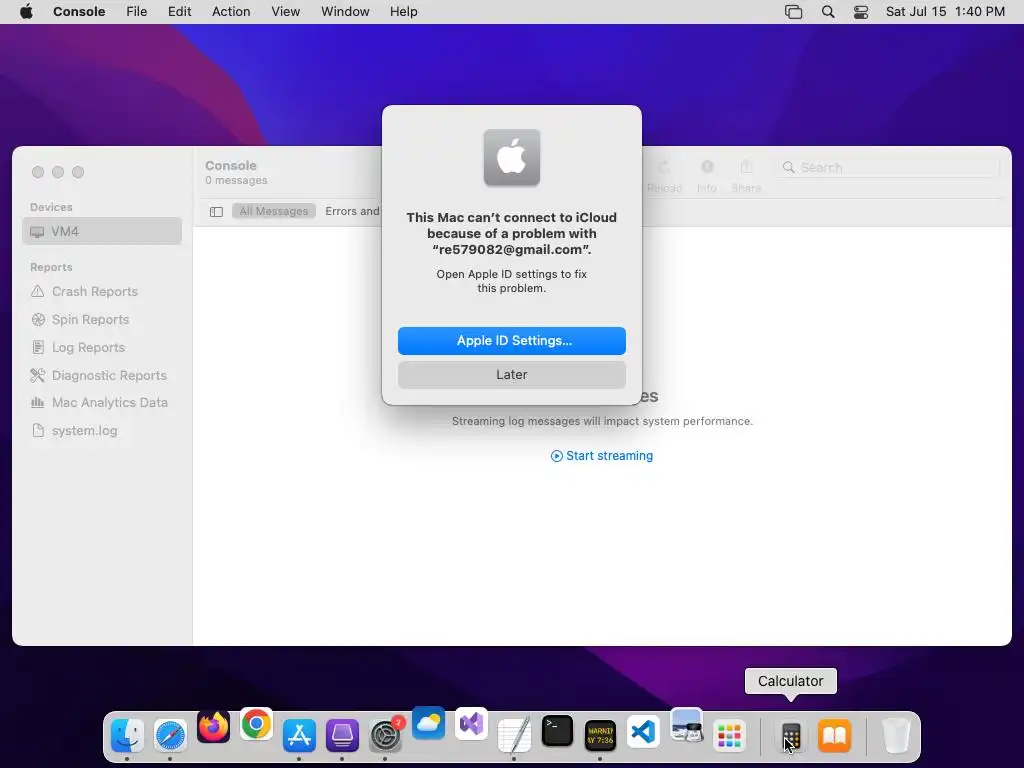Image resolution: width=1024 pixels, height=768 pixels.
Task: Open Spotlight search in menu bar
Action: [x=828, y=12]
